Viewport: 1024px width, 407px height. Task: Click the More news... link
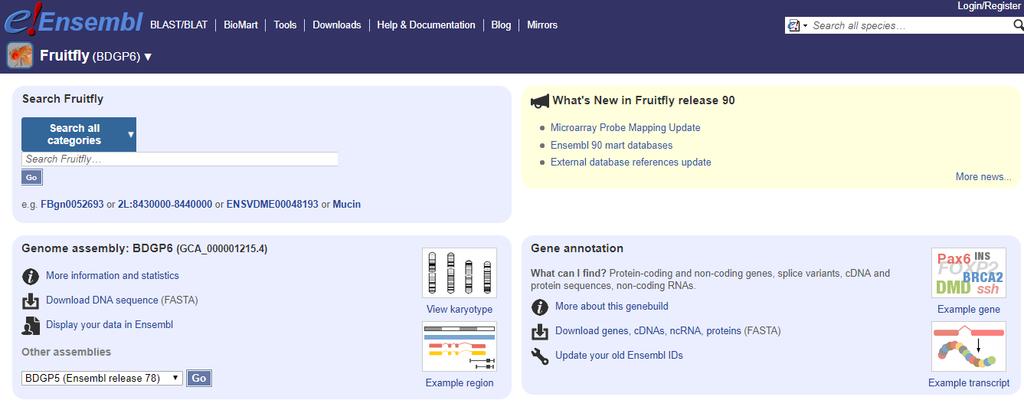click(x=983, y=176)
